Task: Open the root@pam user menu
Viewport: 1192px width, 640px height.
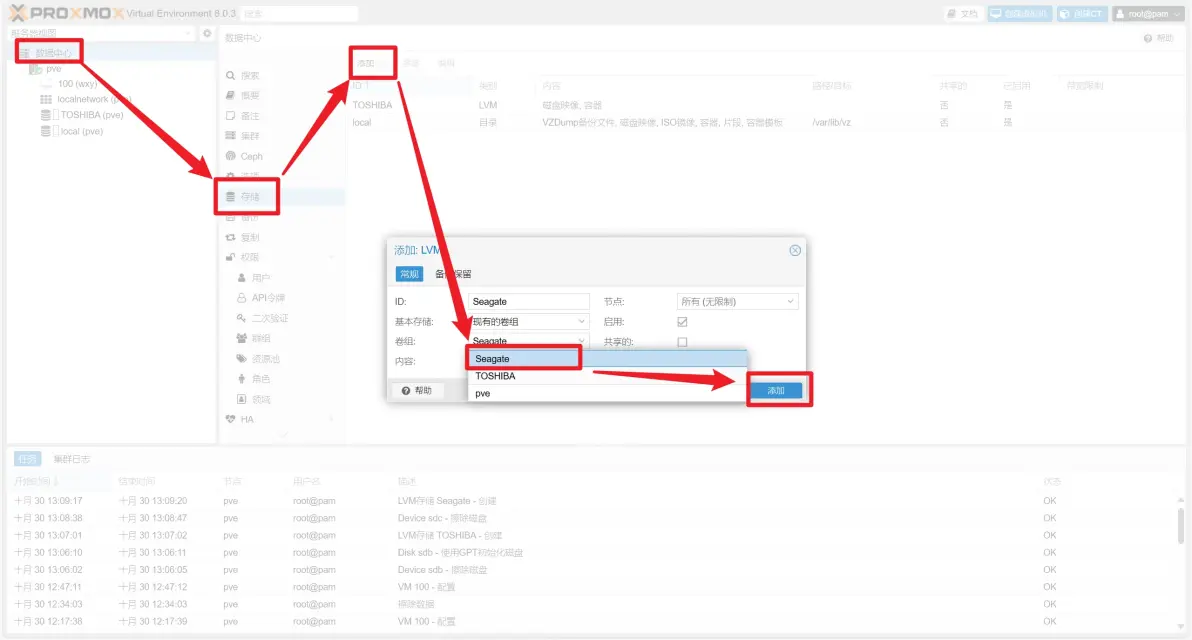Action: point(1151,13)
